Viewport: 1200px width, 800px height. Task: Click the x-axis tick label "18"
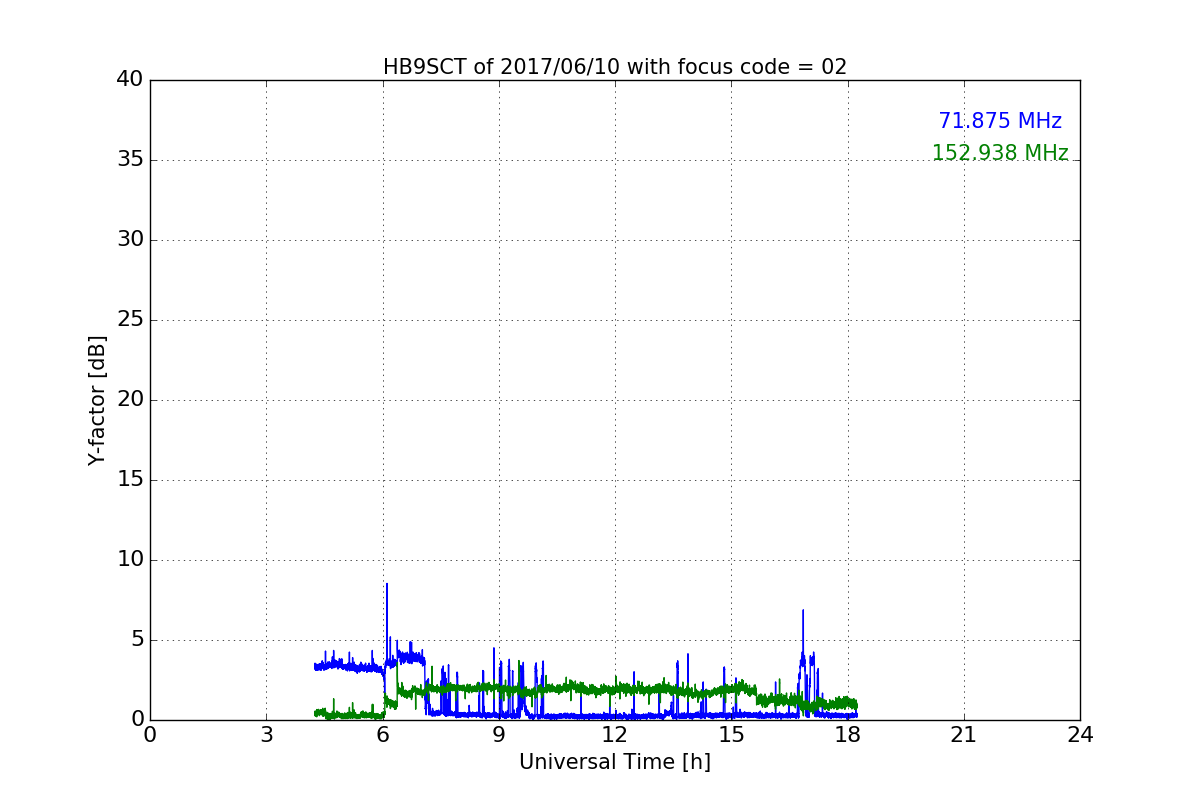pyautogui.click(x=847, y=734)
